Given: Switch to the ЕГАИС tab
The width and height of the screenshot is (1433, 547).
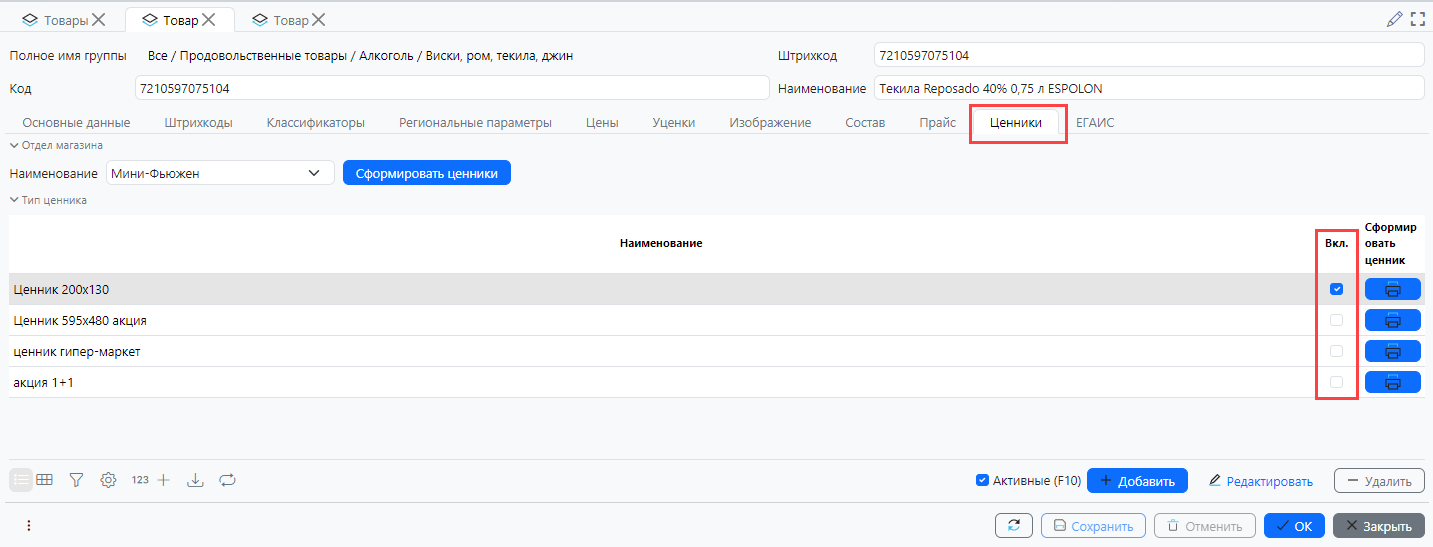Looking at the screenshot, I should (1094, 123).
